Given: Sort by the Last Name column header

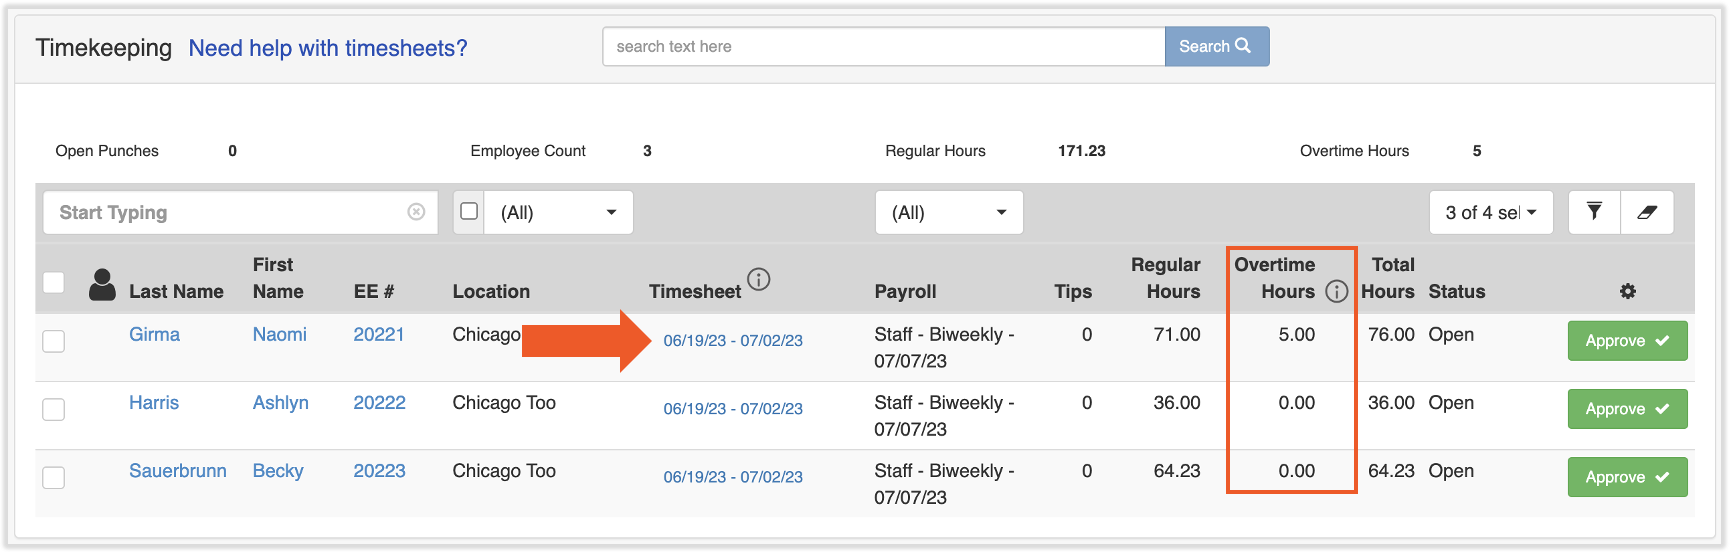Looking at the screenshot, I should [176, 291].
